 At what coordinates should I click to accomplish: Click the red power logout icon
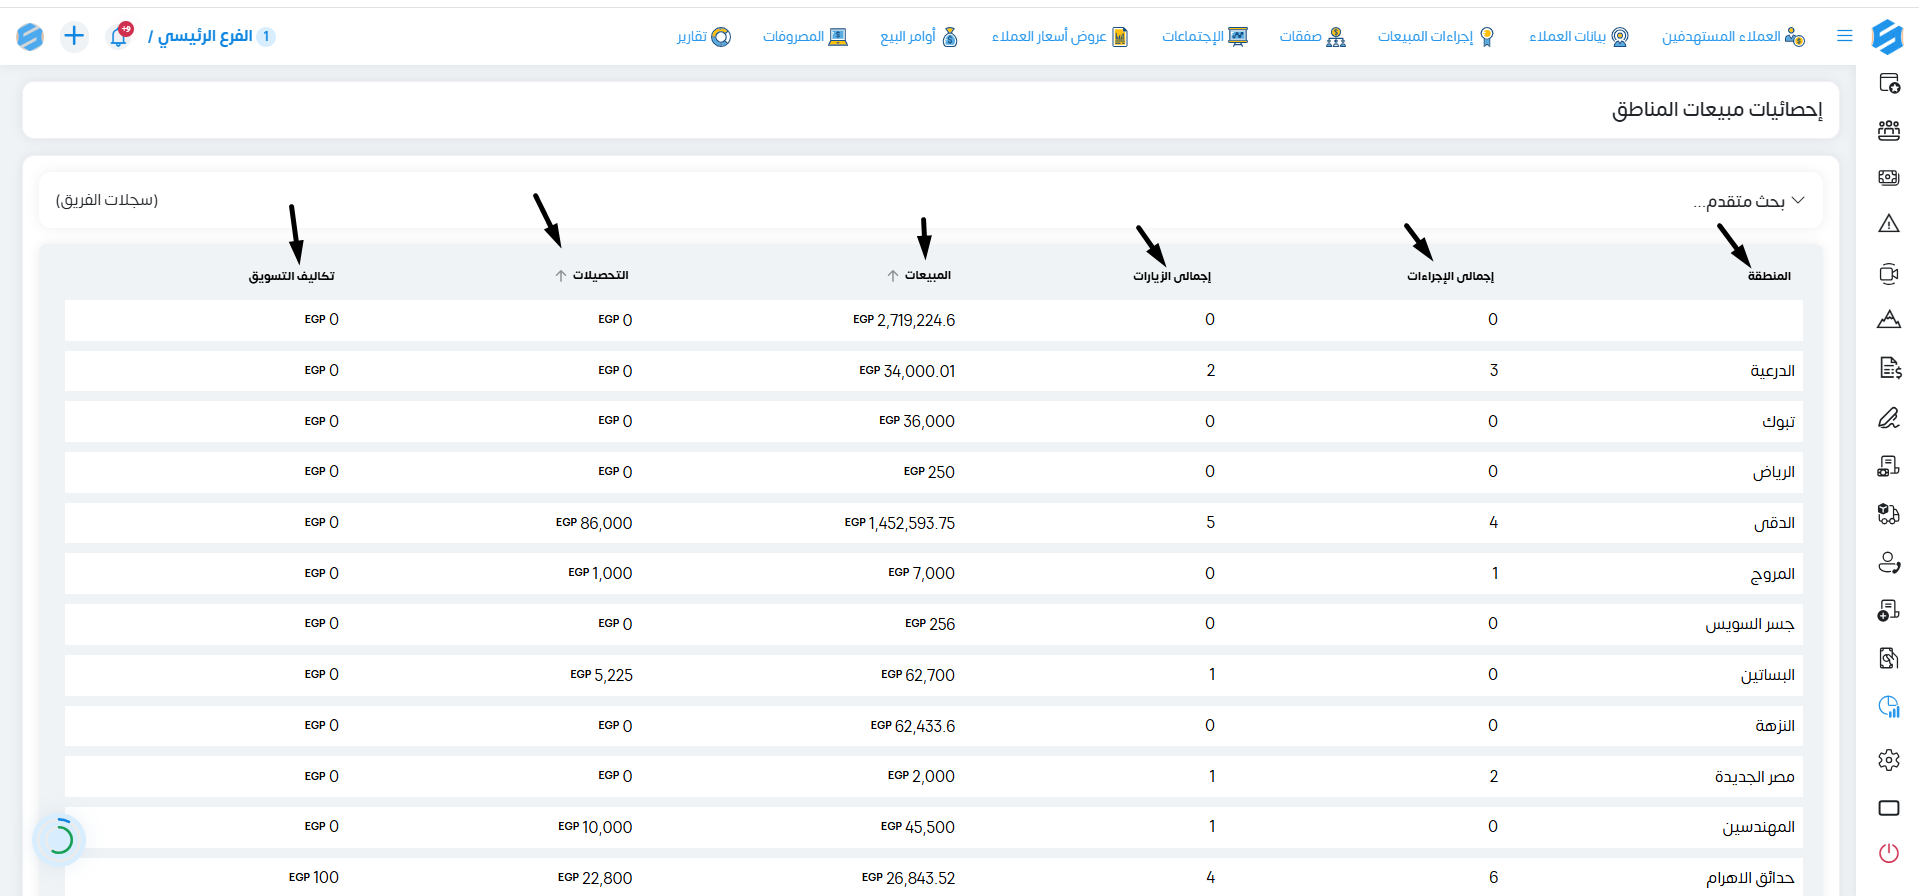point(1889,853)
